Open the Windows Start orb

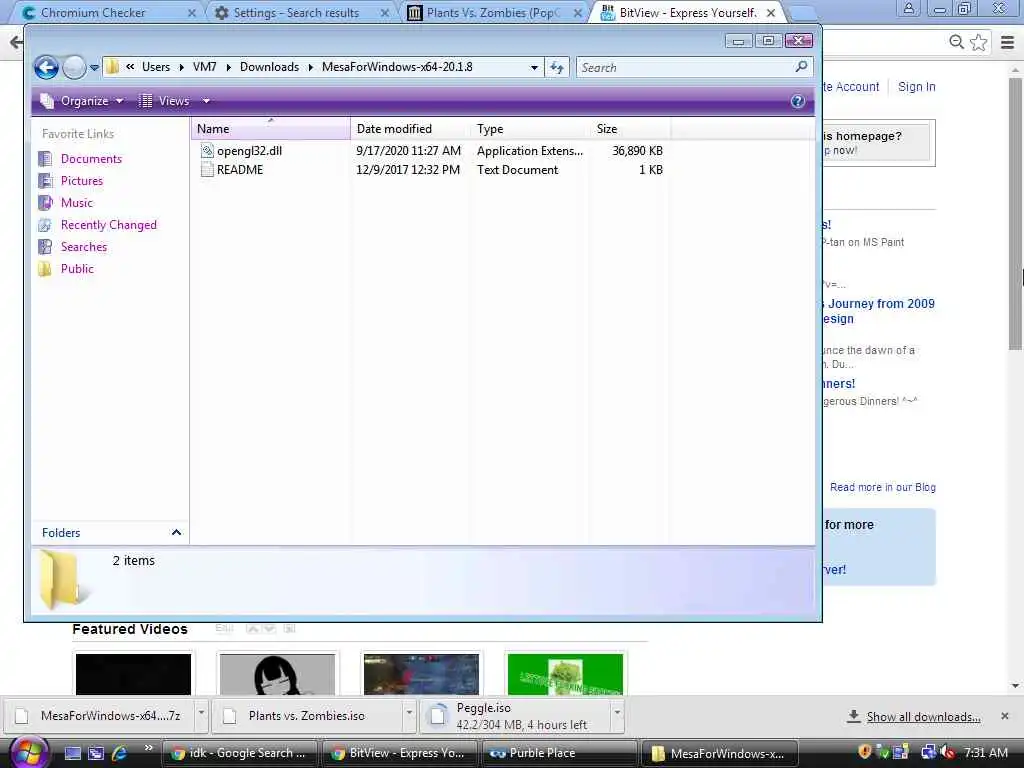coord(27,753)
